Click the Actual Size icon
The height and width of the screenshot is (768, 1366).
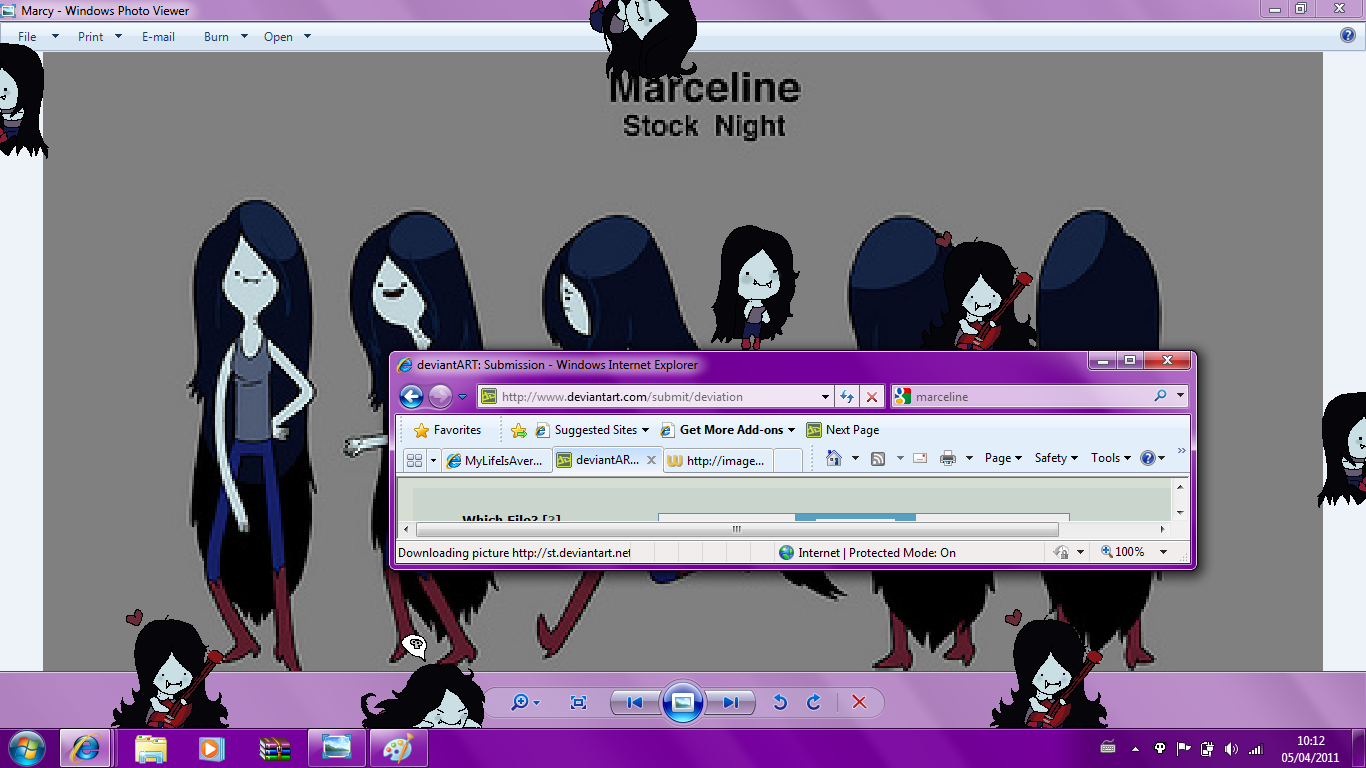pos(578,703)
